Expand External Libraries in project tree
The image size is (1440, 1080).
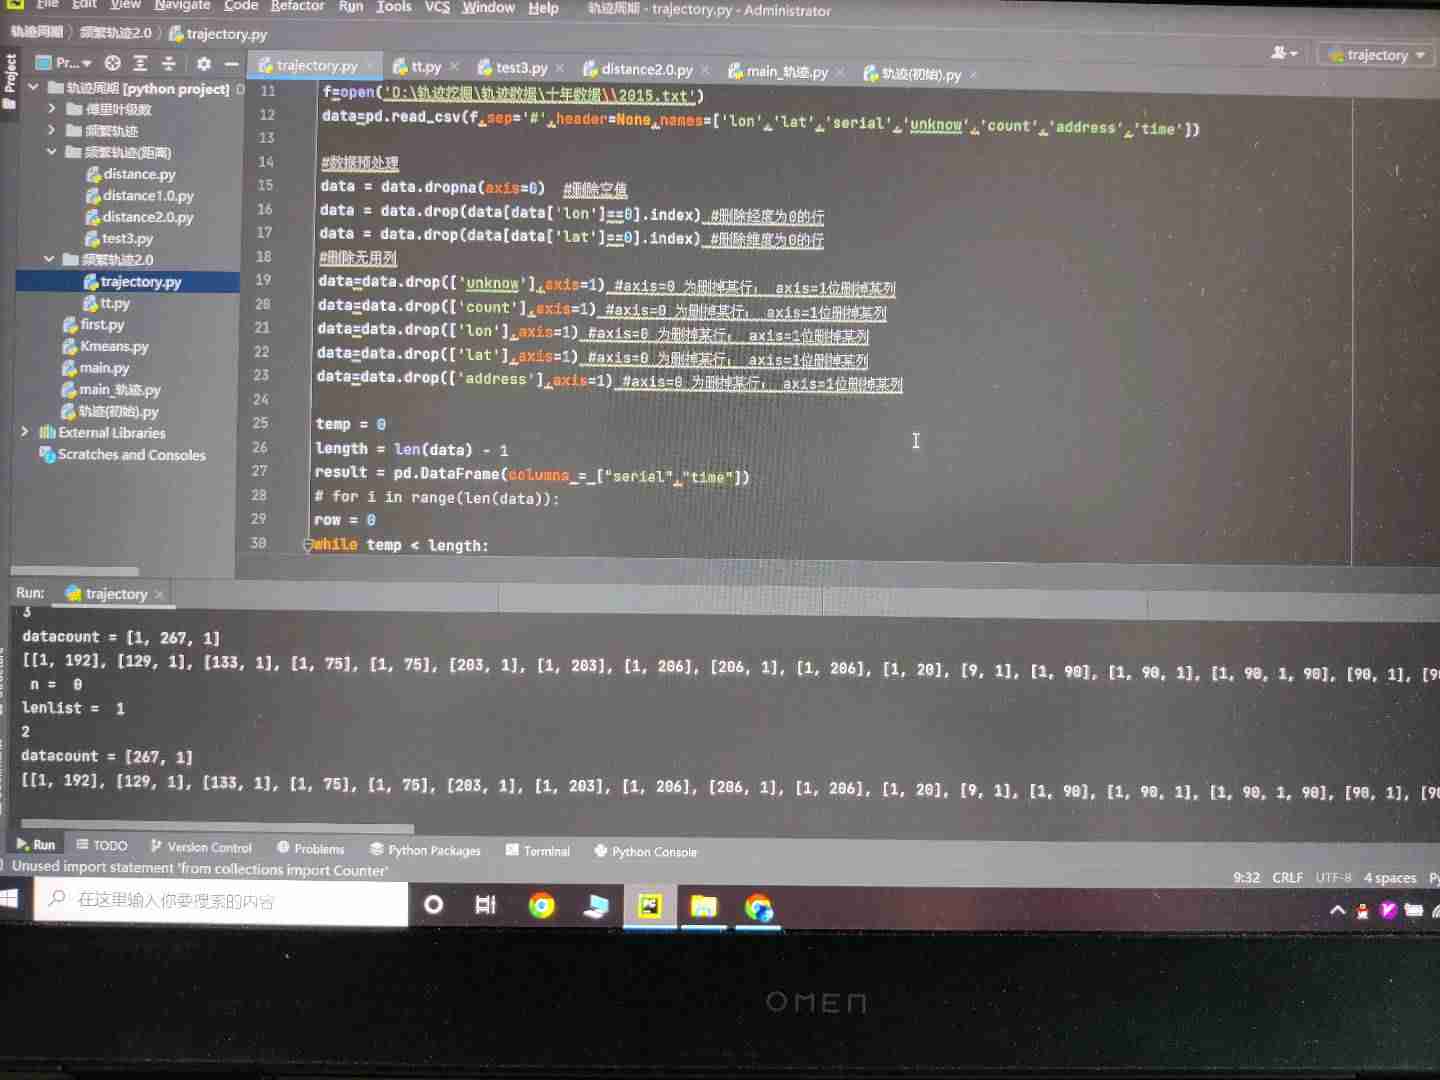(24, 432)
